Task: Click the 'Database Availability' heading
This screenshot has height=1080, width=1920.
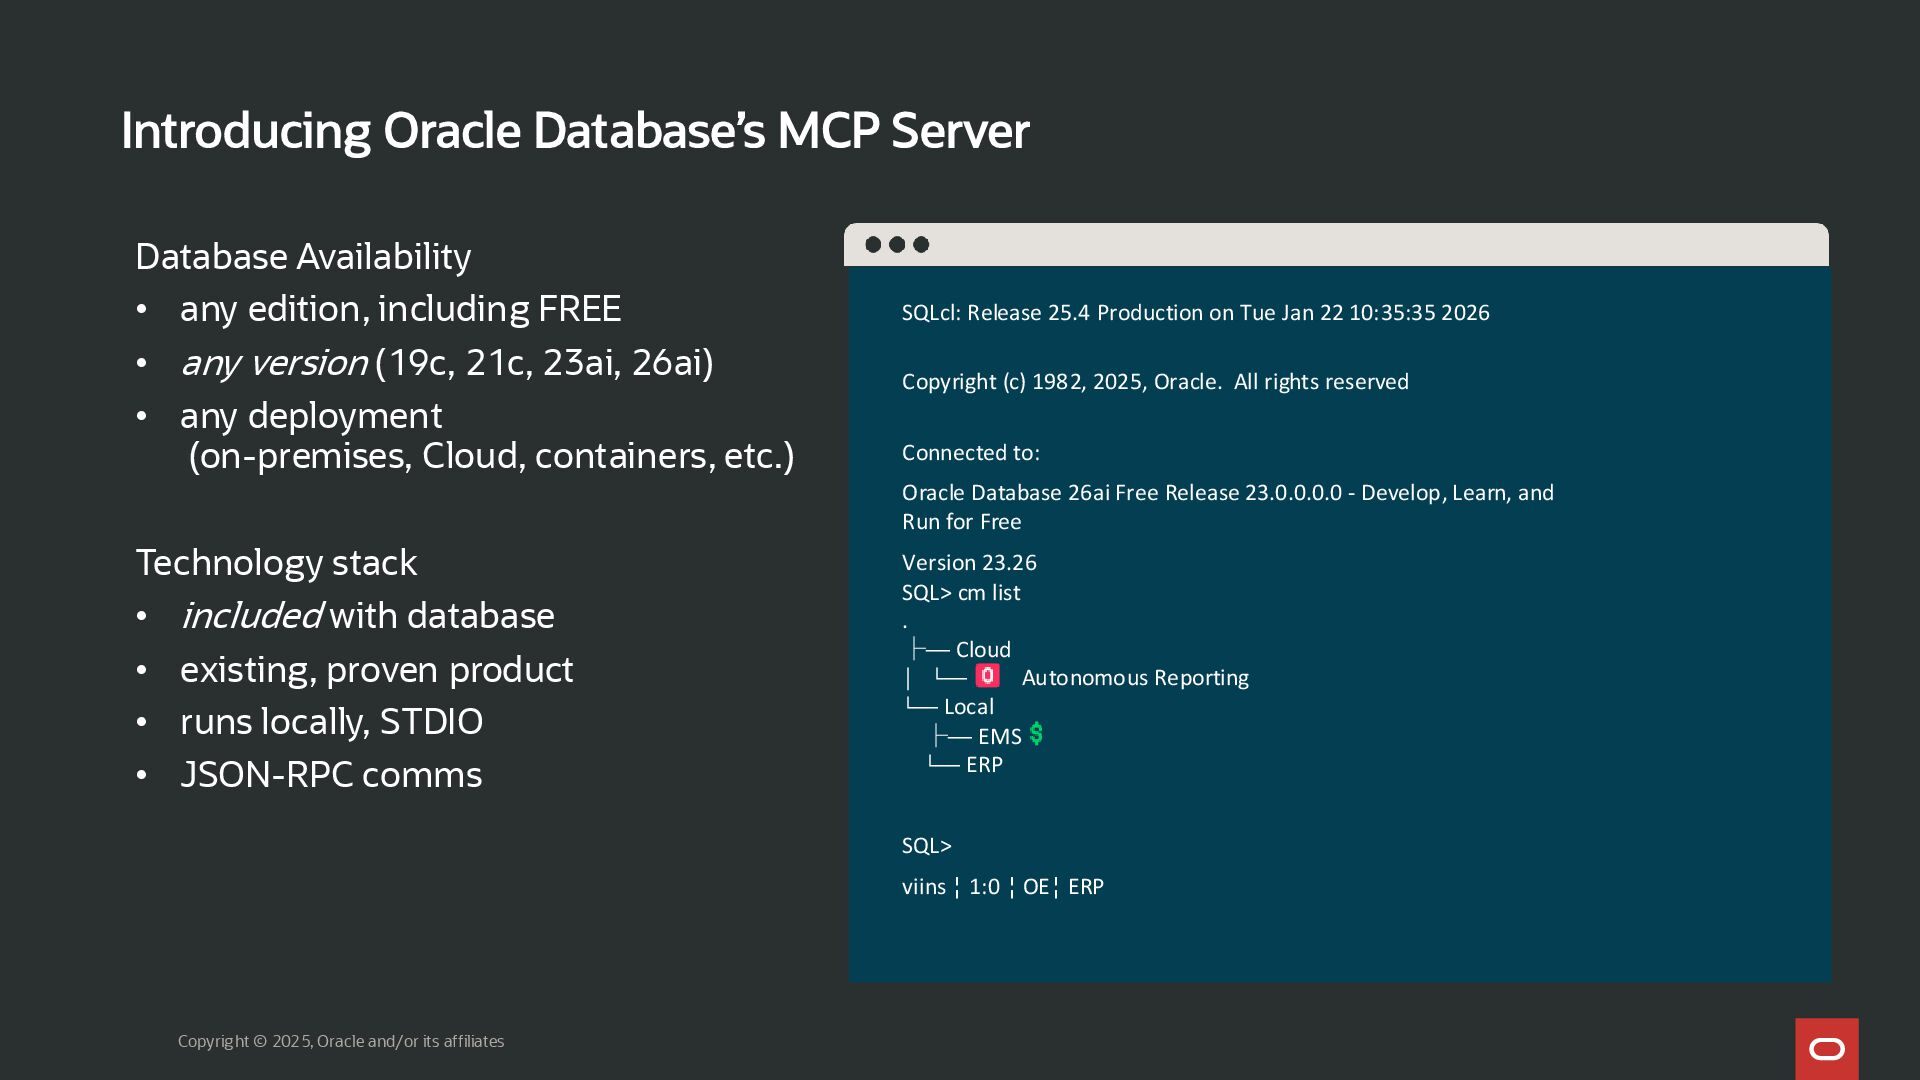Action: click(x=303, y=257)
